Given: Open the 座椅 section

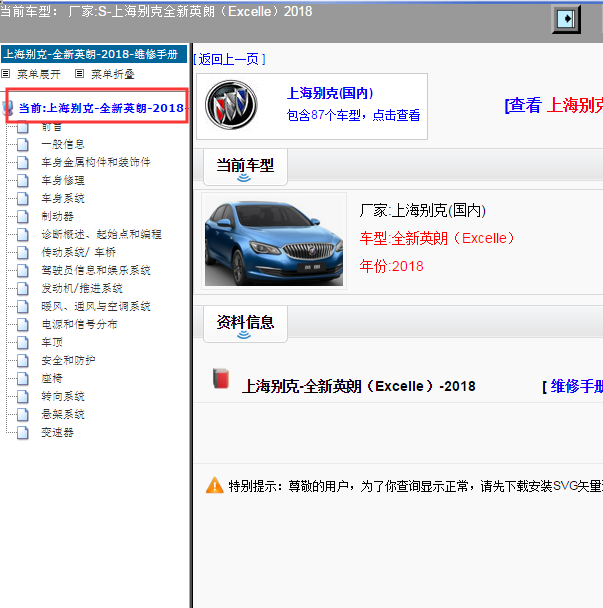Looking at the screenshot, I should pyautogui.click(x=52, y=378).
